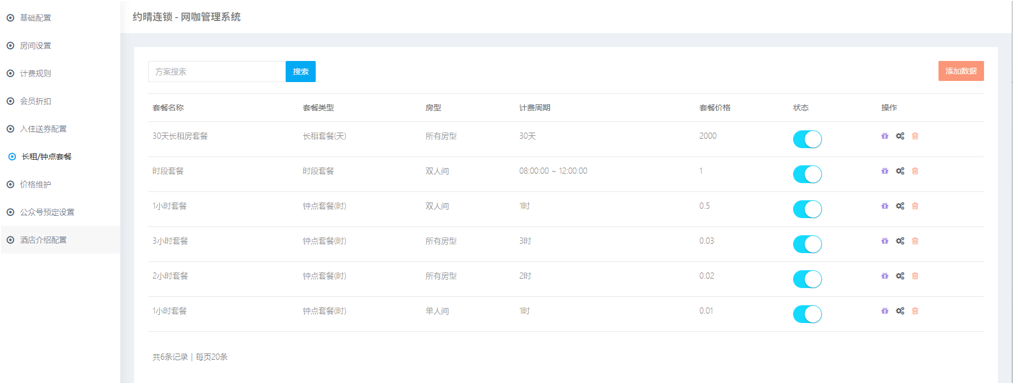This screenshot has height=385, width=1013.
Task: Click the 状态 column header
Action: coord(801,107)
